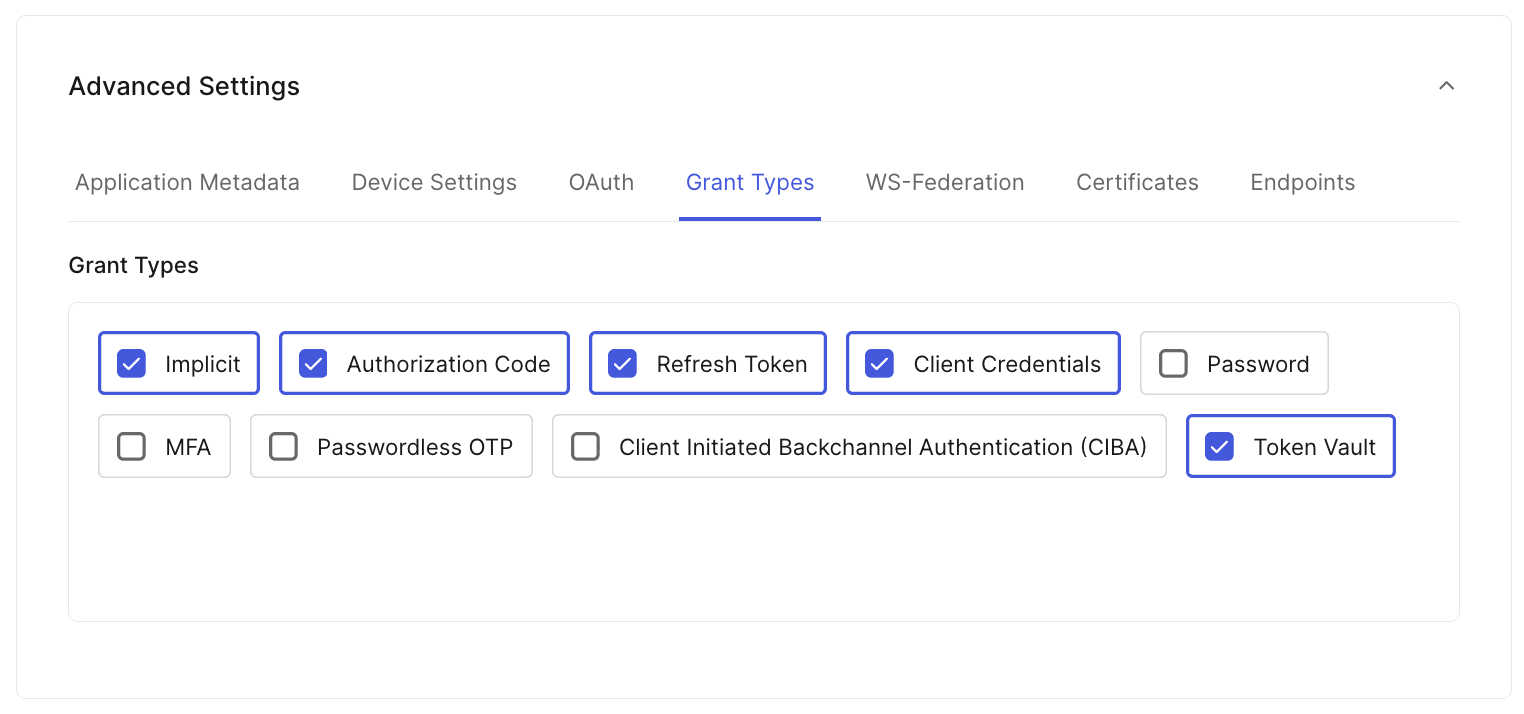
Task: Enable Passwordless OTP grant
Action: (x=283, y=446)
